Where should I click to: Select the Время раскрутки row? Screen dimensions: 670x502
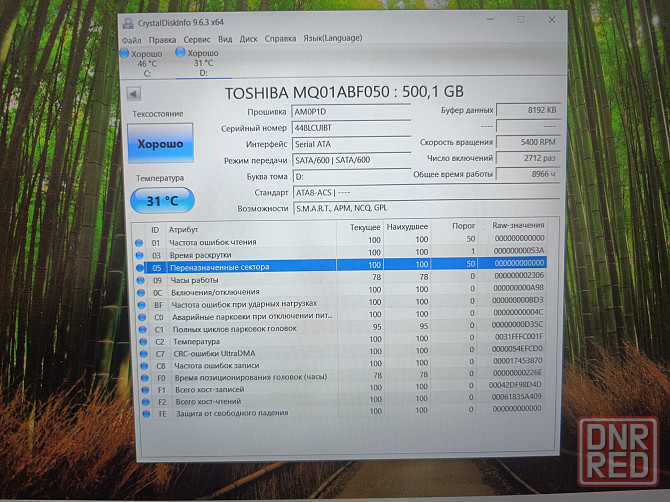[x=340, y=253]
